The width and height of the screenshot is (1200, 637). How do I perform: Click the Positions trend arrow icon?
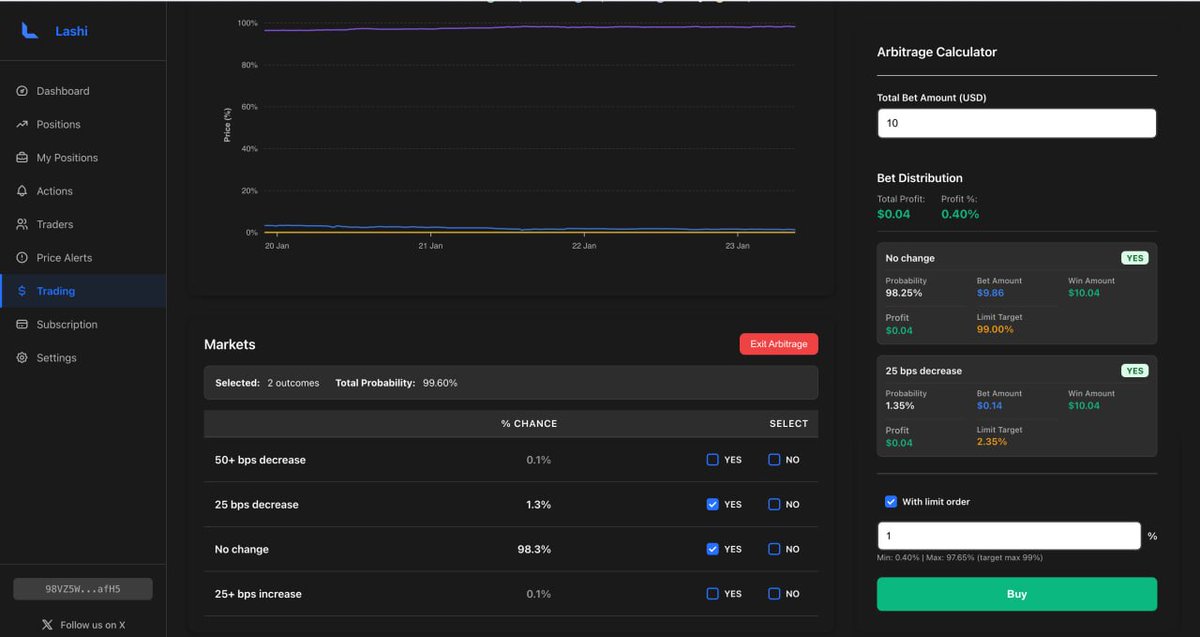22,124
